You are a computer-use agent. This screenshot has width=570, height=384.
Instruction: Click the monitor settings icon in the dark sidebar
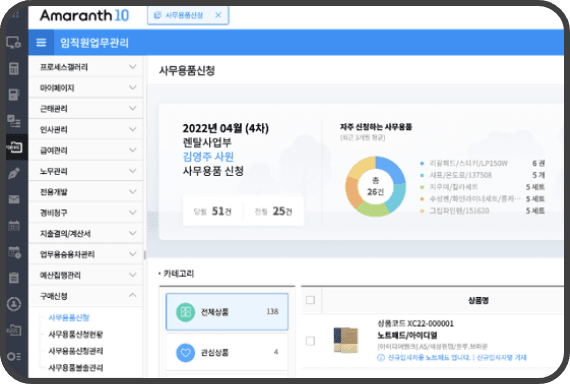pyautogui.click(x=13, y=43)
